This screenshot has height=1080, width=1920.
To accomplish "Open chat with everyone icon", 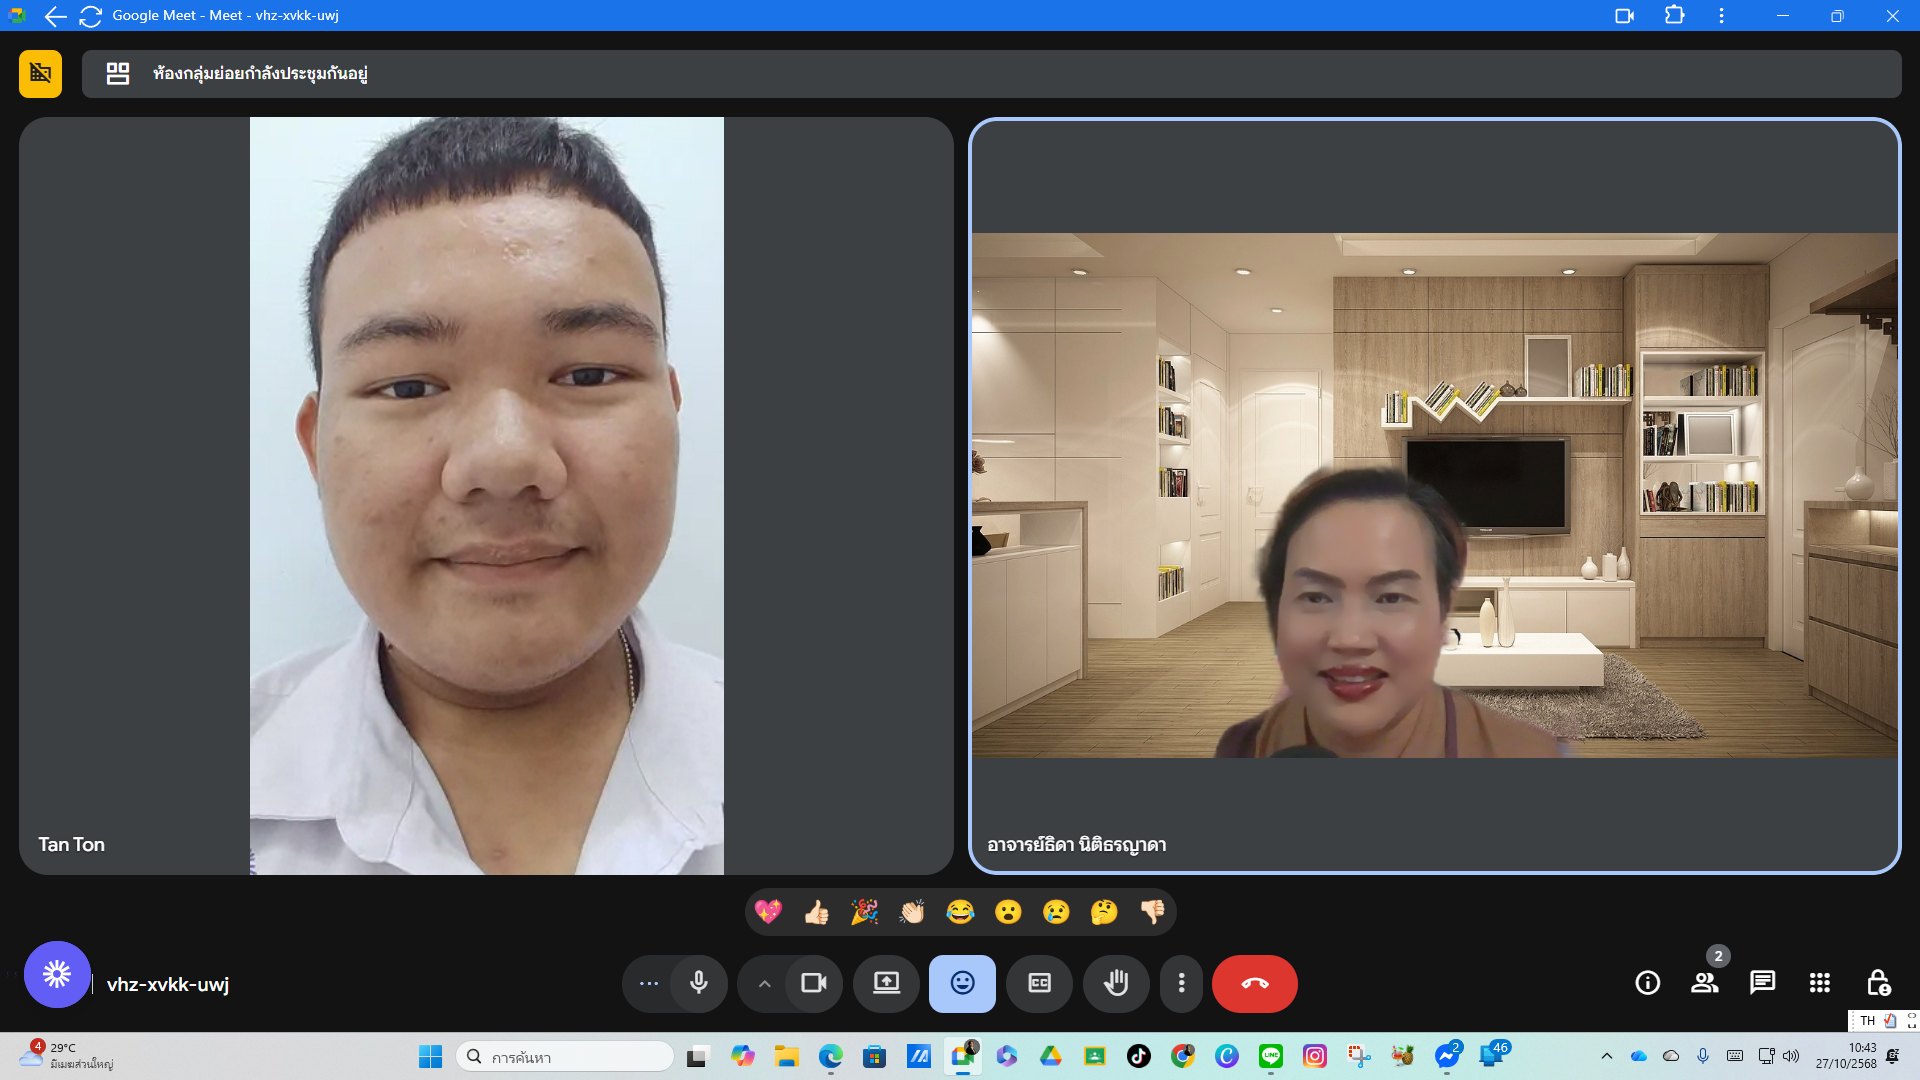I will pos(1762,983).
